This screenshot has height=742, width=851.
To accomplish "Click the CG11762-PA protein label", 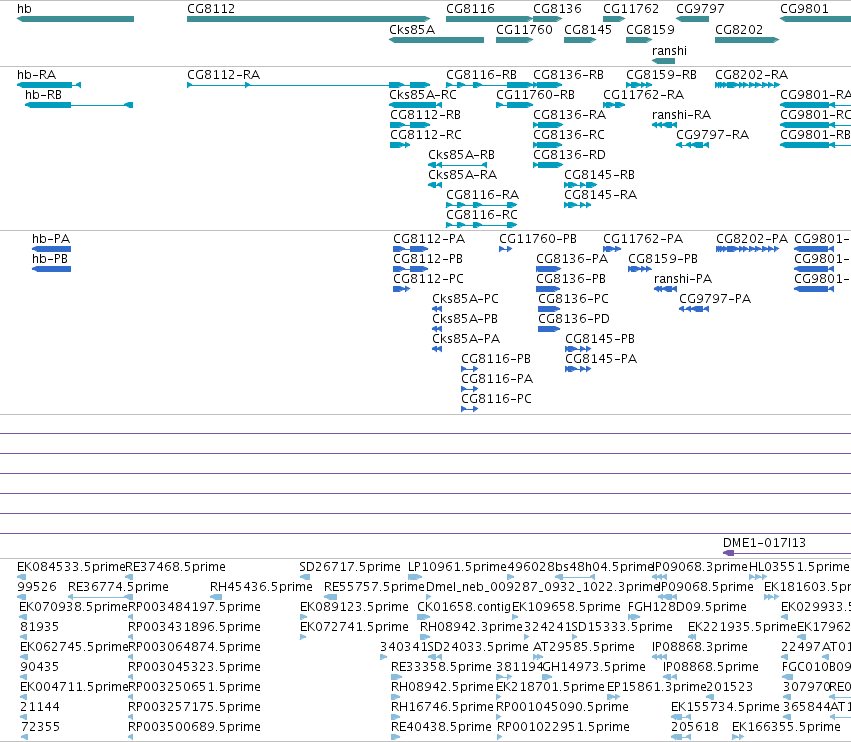I will click(643, 239).
